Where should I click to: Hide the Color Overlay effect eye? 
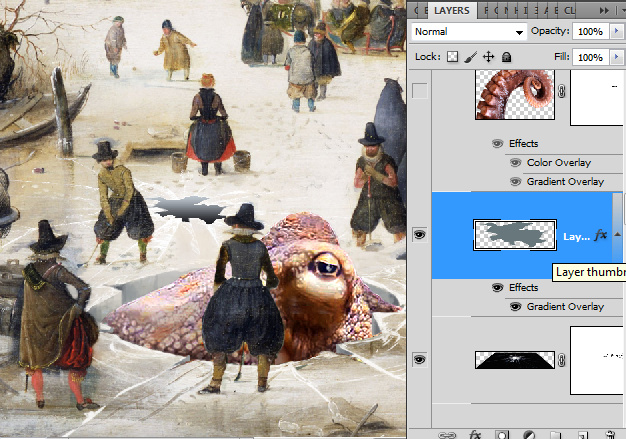pos(515,162)
